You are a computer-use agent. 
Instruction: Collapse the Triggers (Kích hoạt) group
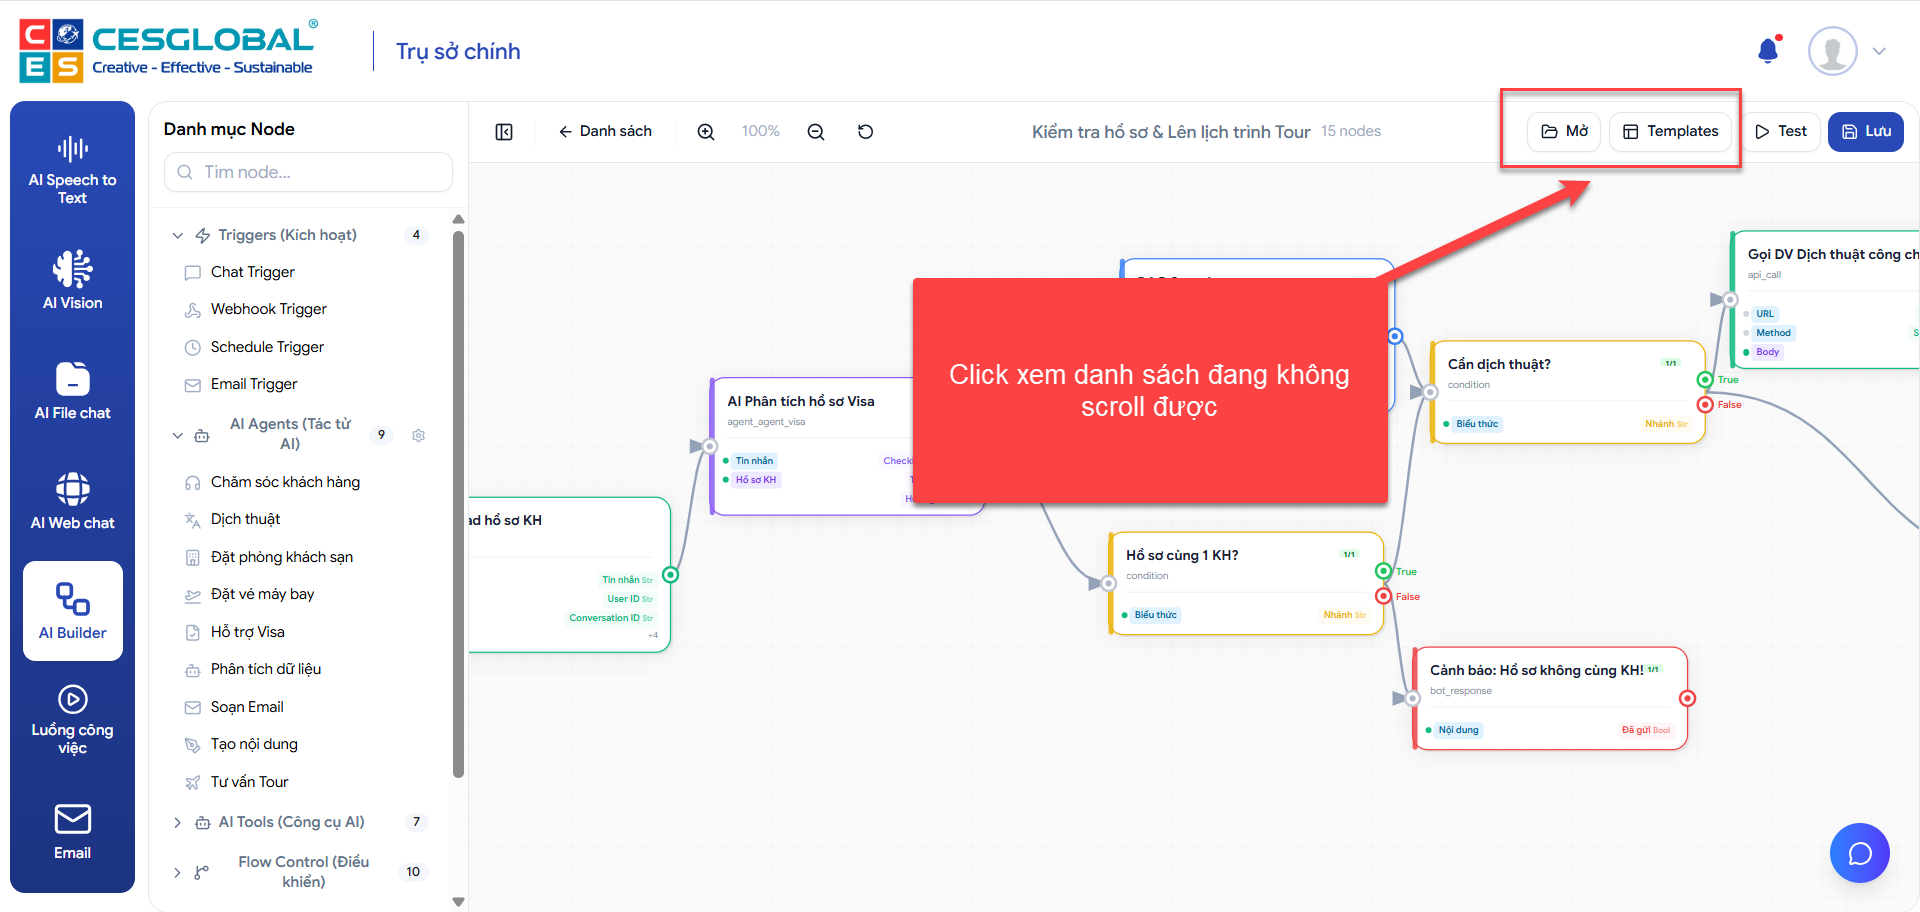click(178, 236)
